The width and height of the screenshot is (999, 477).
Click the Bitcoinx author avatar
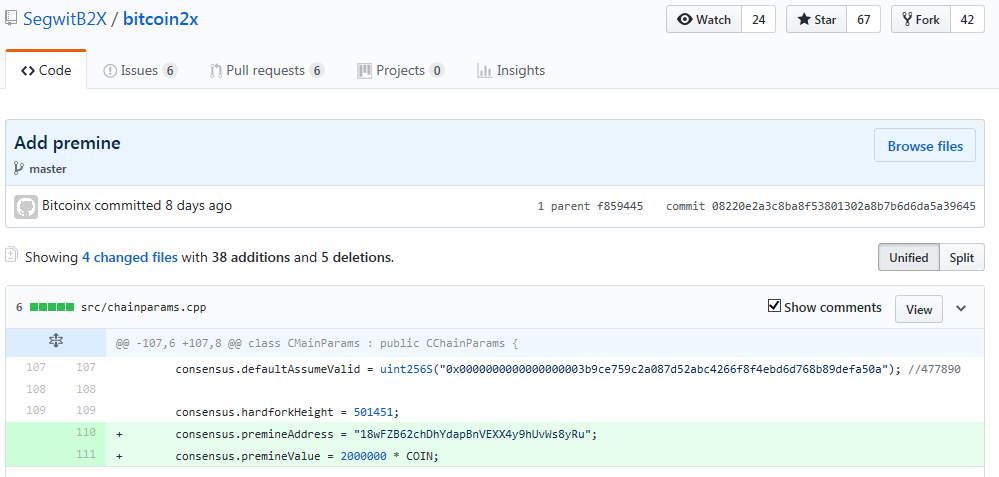pyautogui.click(x=26, y=207)
